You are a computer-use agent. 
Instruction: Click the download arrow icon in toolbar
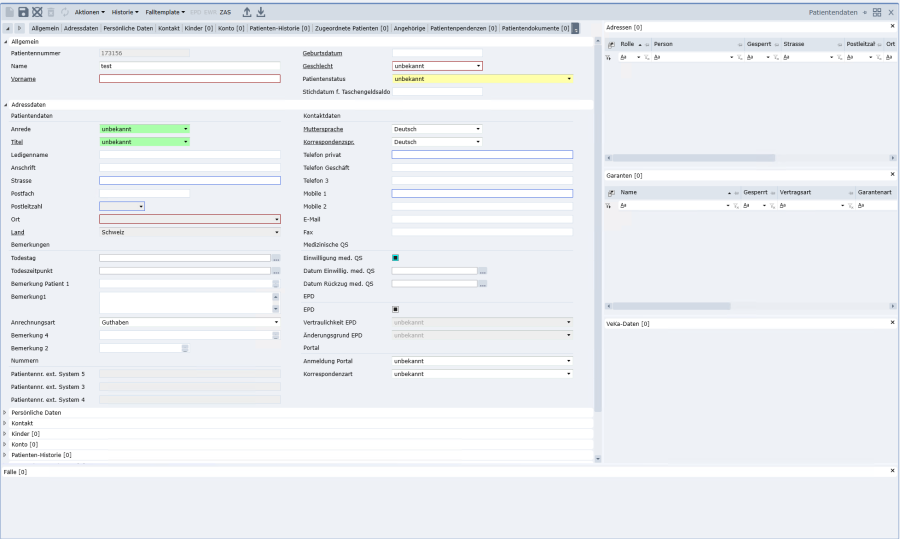[x=261, y=11]
